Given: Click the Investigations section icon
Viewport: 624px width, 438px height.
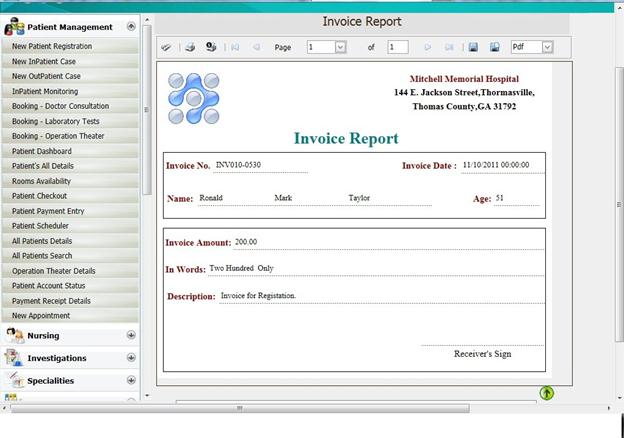Looking at the screenshot, I should 14,358.
